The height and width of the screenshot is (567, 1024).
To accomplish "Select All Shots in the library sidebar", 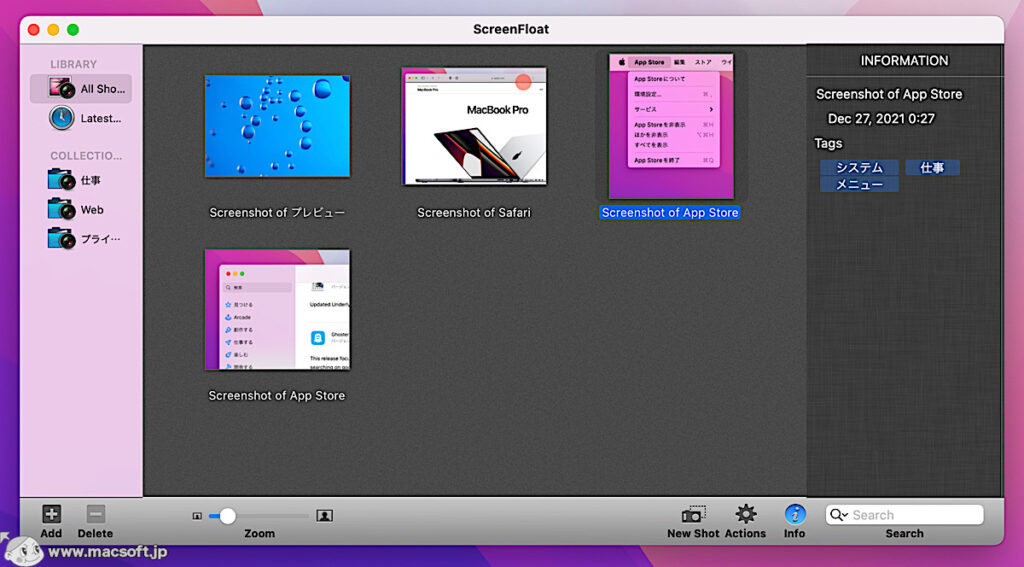I will click(81, 88).
